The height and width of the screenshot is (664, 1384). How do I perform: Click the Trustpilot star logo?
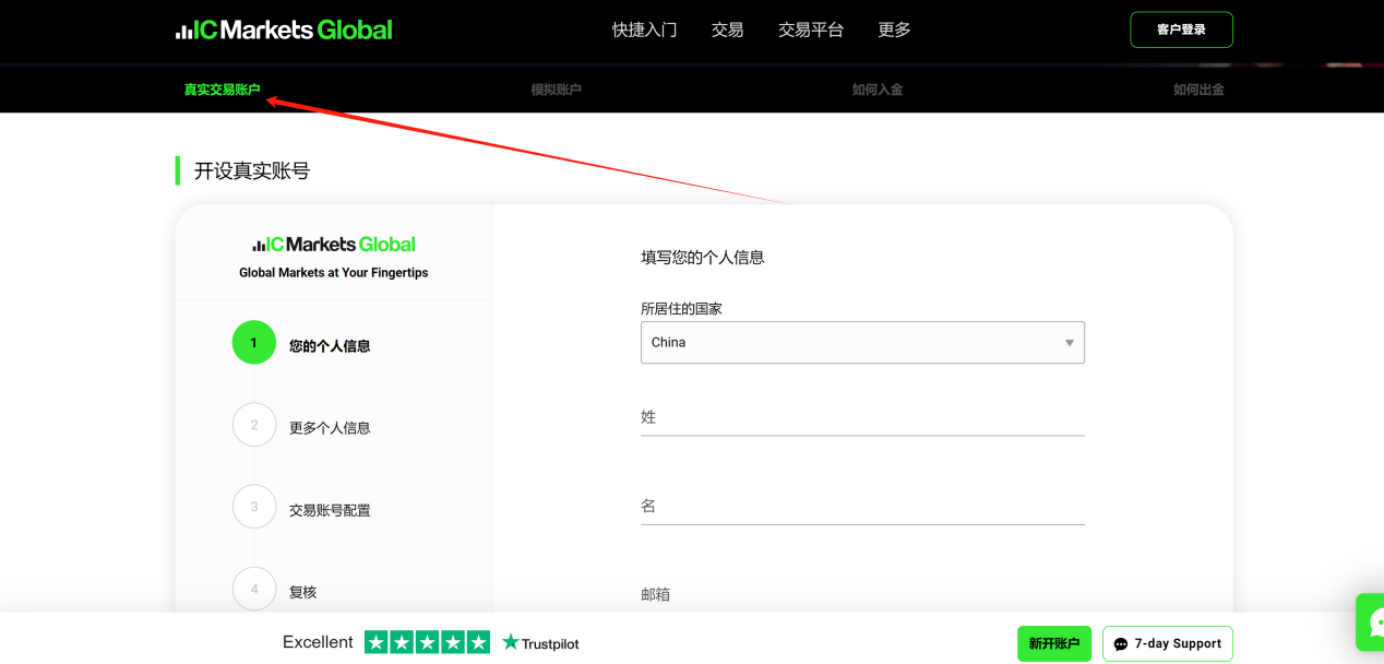(x=540, y=643)
